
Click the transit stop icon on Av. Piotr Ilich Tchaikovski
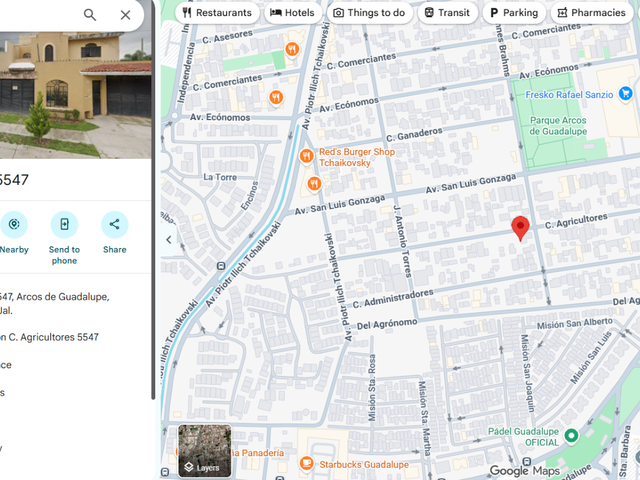pos(221,266)
